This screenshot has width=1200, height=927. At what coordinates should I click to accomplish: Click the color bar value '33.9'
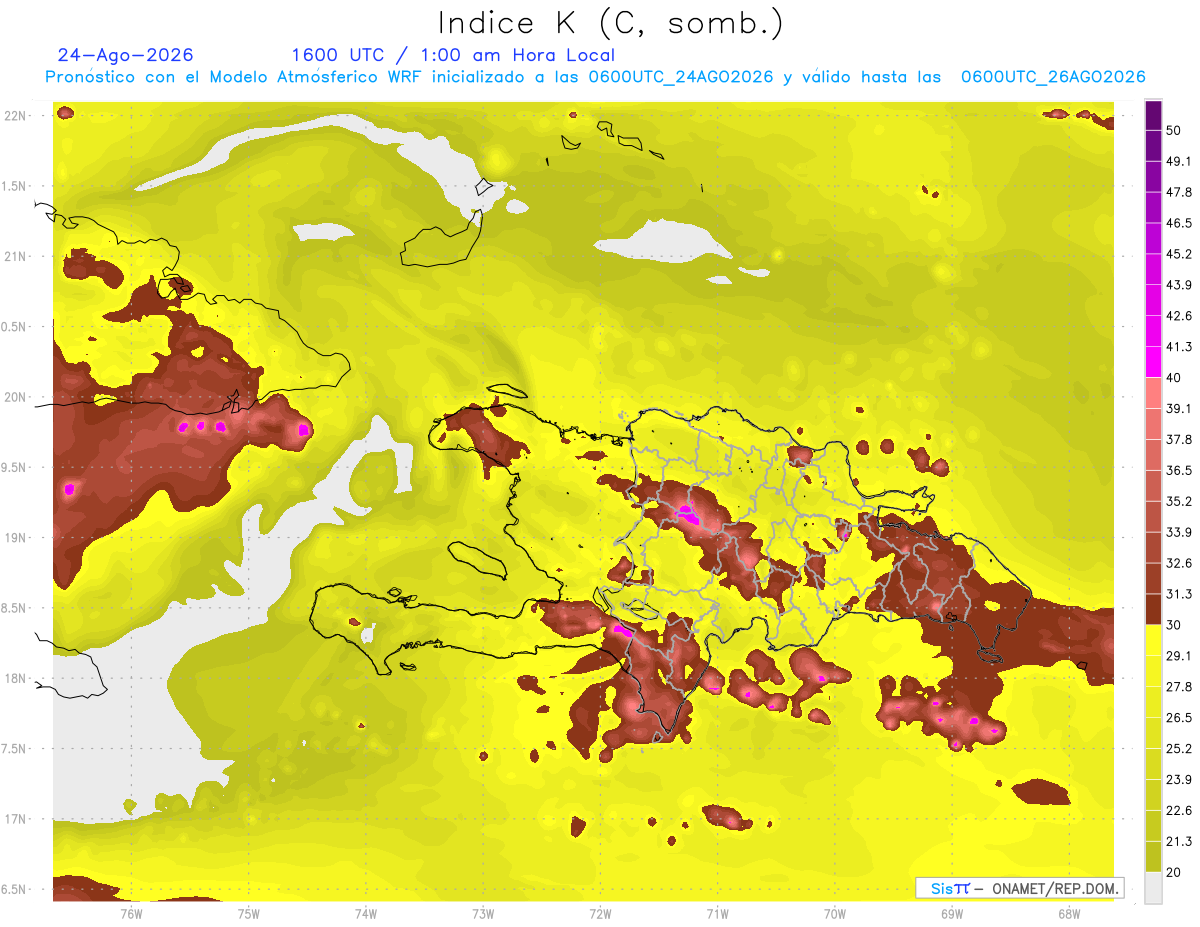pyautogui.click(x=1179, y=533)
